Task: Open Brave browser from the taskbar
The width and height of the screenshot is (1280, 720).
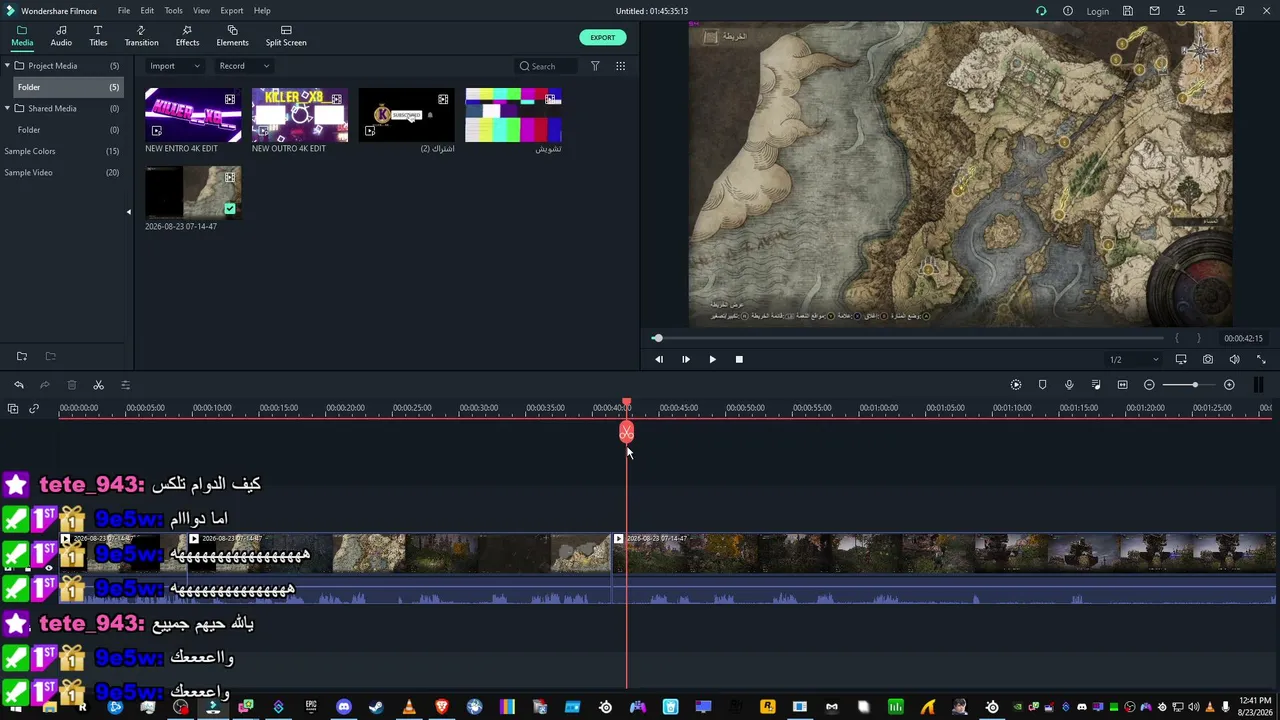Action: [441, 707]
